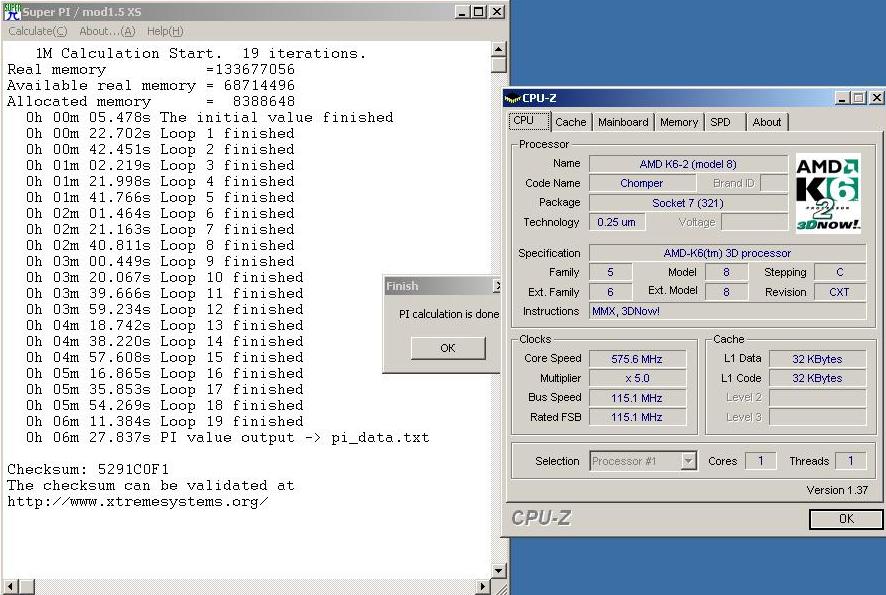Click OK in the Finish dialog

coord(448,348)
